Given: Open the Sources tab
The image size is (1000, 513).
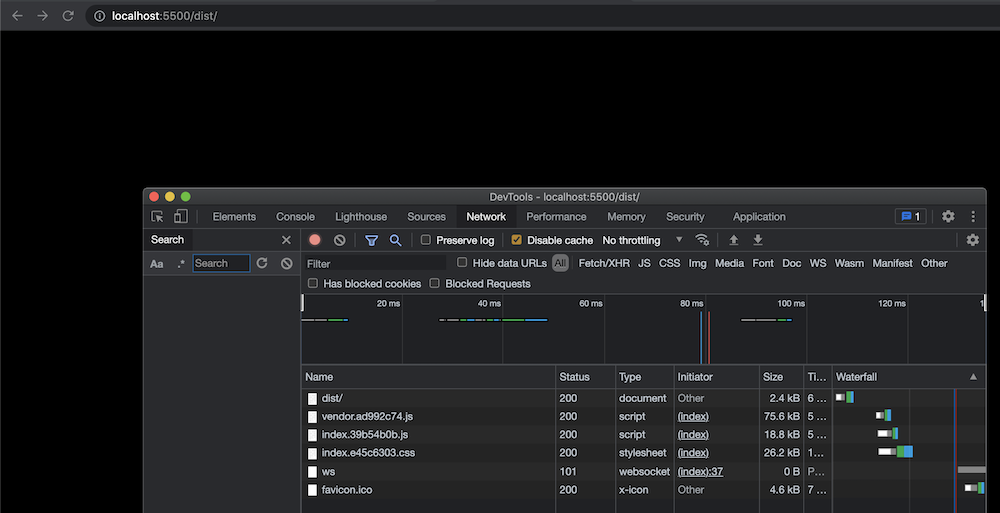Looking at the screenshot, I should point(427,216).
